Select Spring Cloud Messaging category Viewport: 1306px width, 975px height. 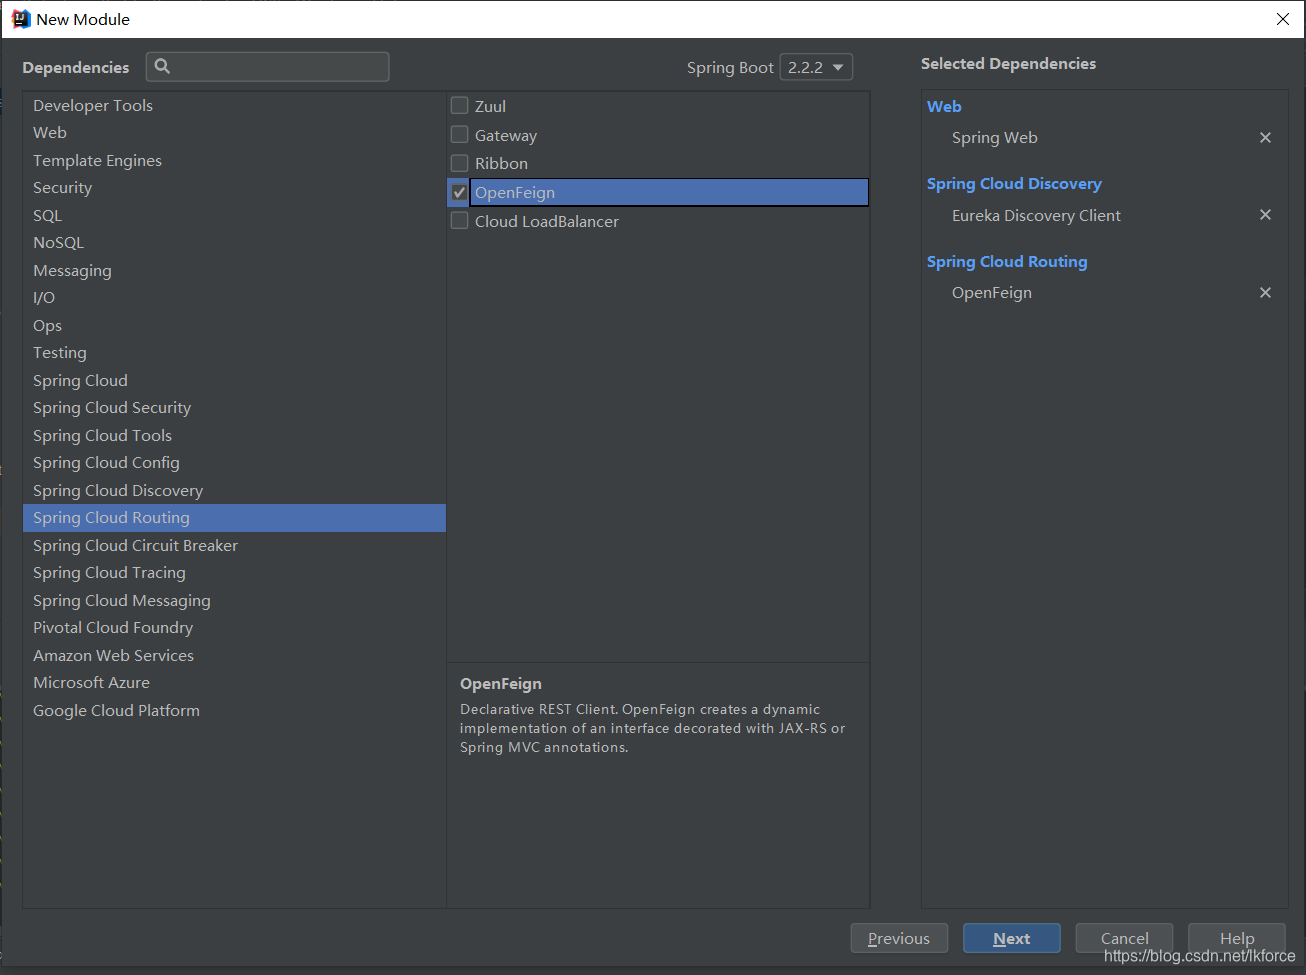point(234,600)
